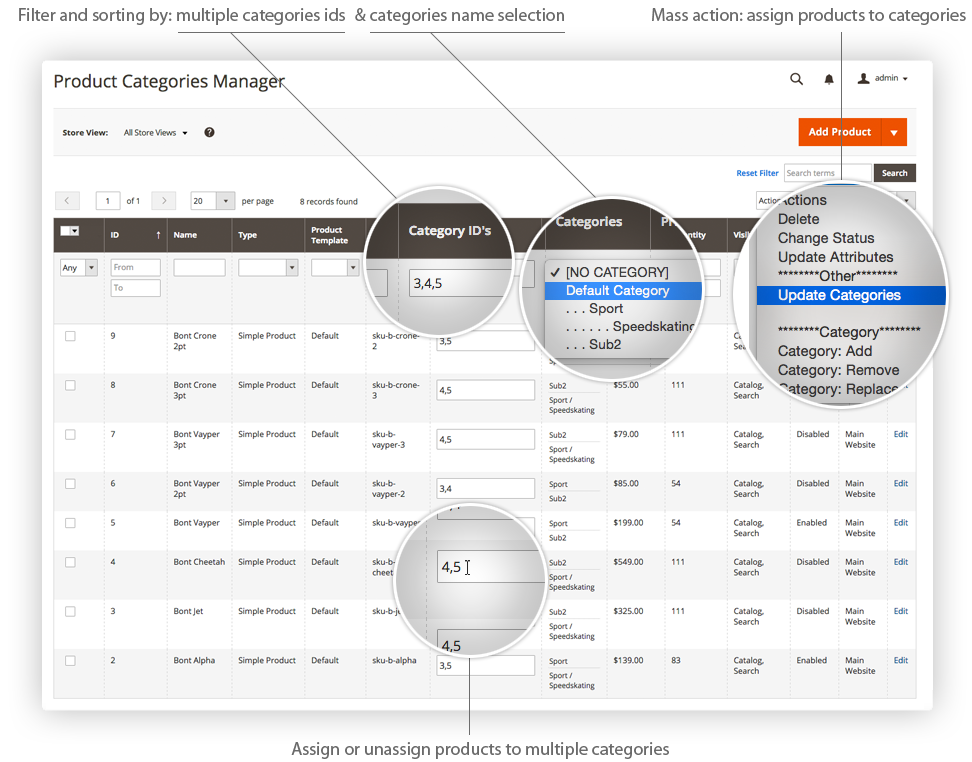Check the Bont Cheetah row checkbox

(x=70, y=562)
